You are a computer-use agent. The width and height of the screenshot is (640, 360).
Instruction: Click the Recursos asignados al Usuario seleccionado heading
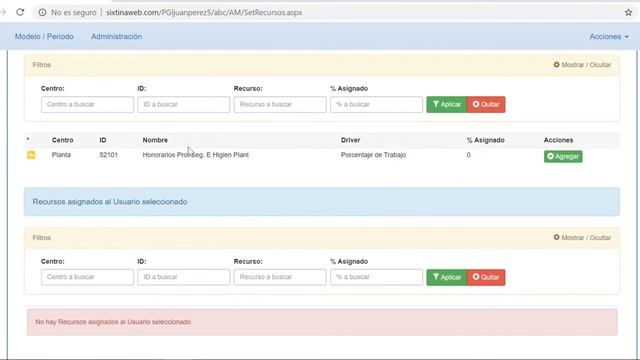[x=110, y=202]
